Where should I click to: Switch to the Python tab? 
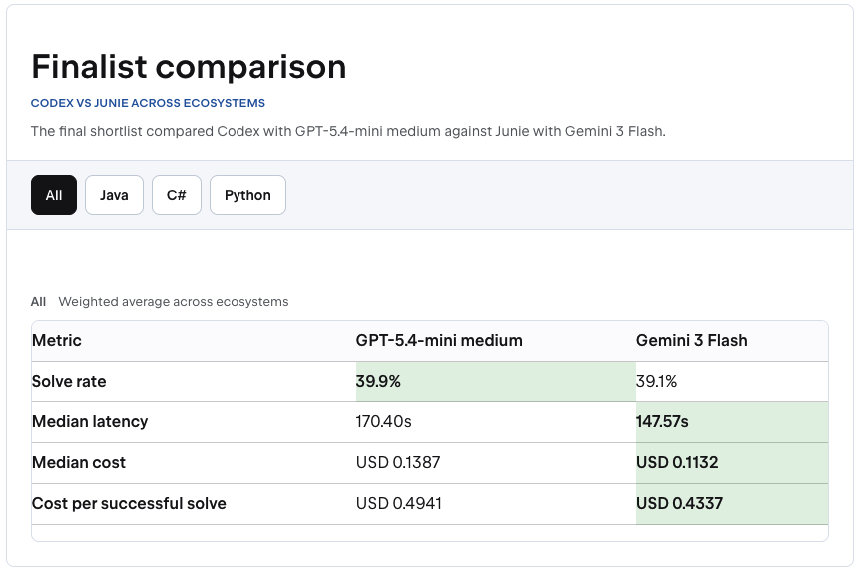click(248, 195)
